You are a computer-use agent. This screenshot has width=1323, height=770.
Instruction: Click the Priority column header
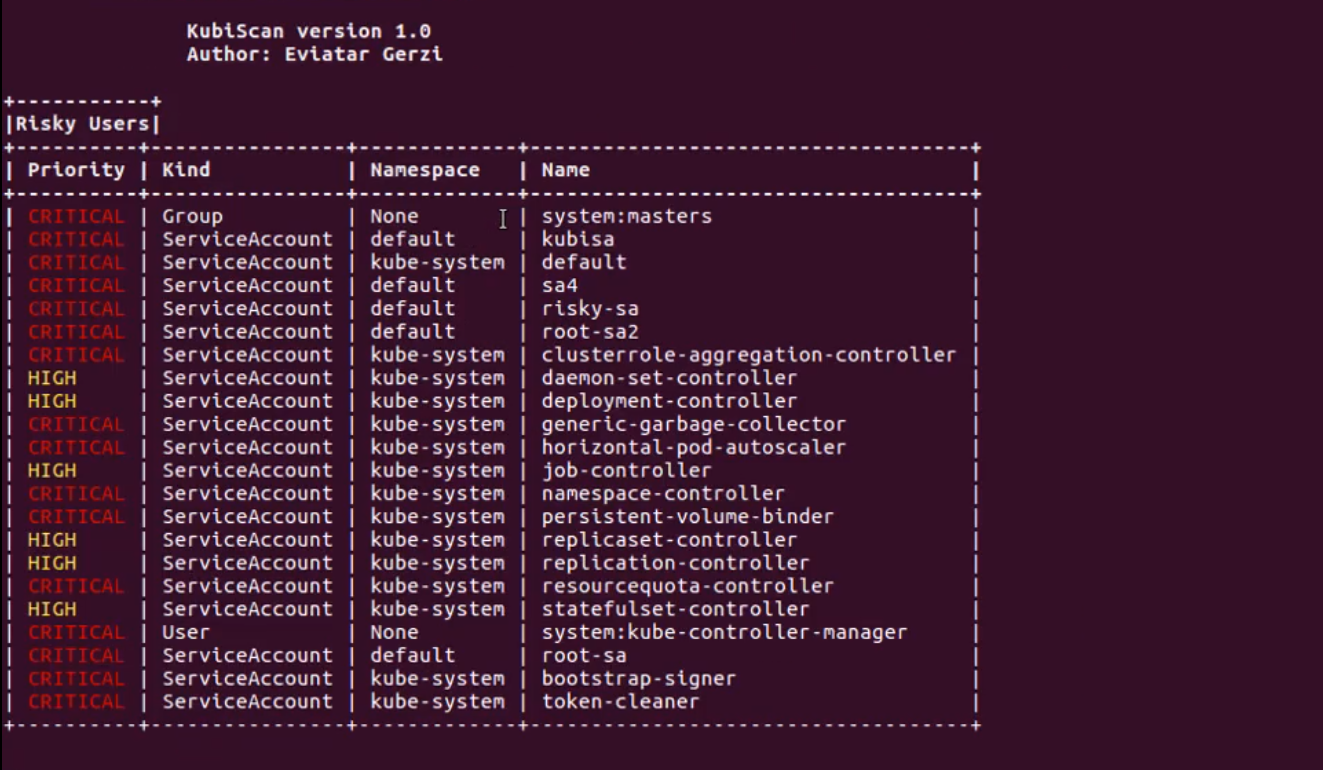click(76, 170)
